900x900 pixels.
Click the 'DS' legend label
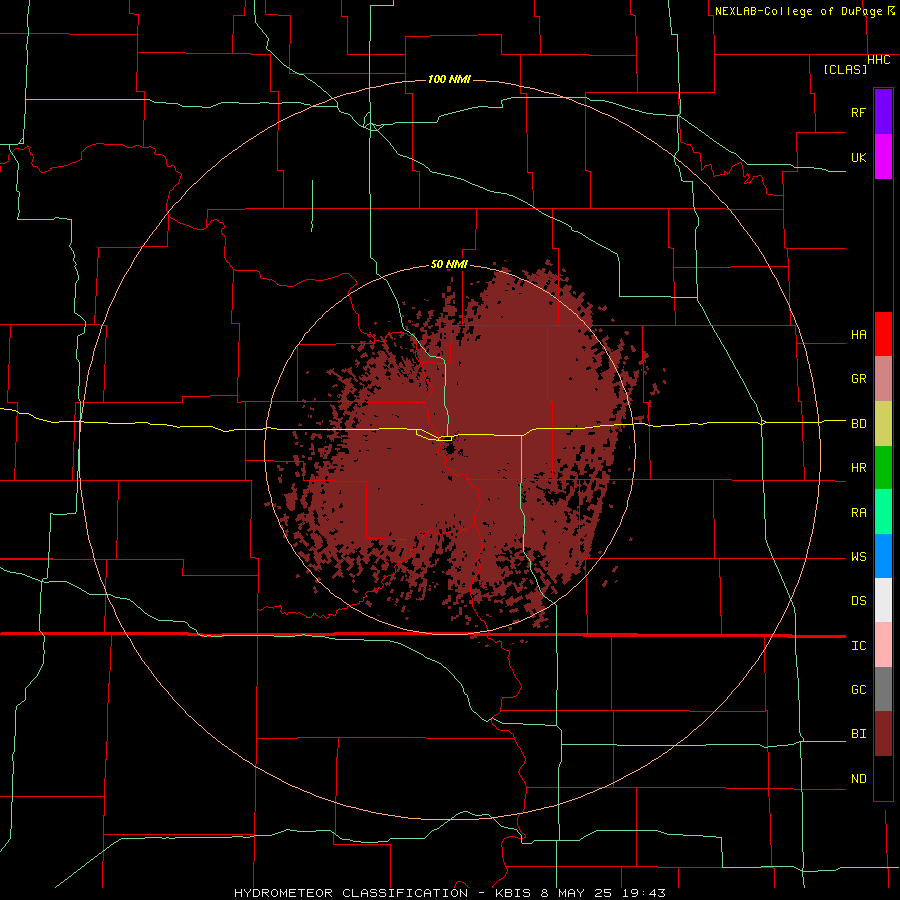click(858, 601)
